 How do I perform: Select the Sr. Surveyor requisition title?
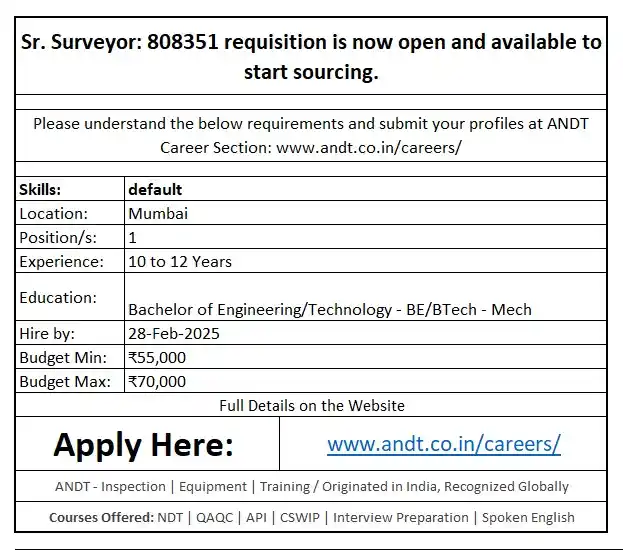coord(311,58)
